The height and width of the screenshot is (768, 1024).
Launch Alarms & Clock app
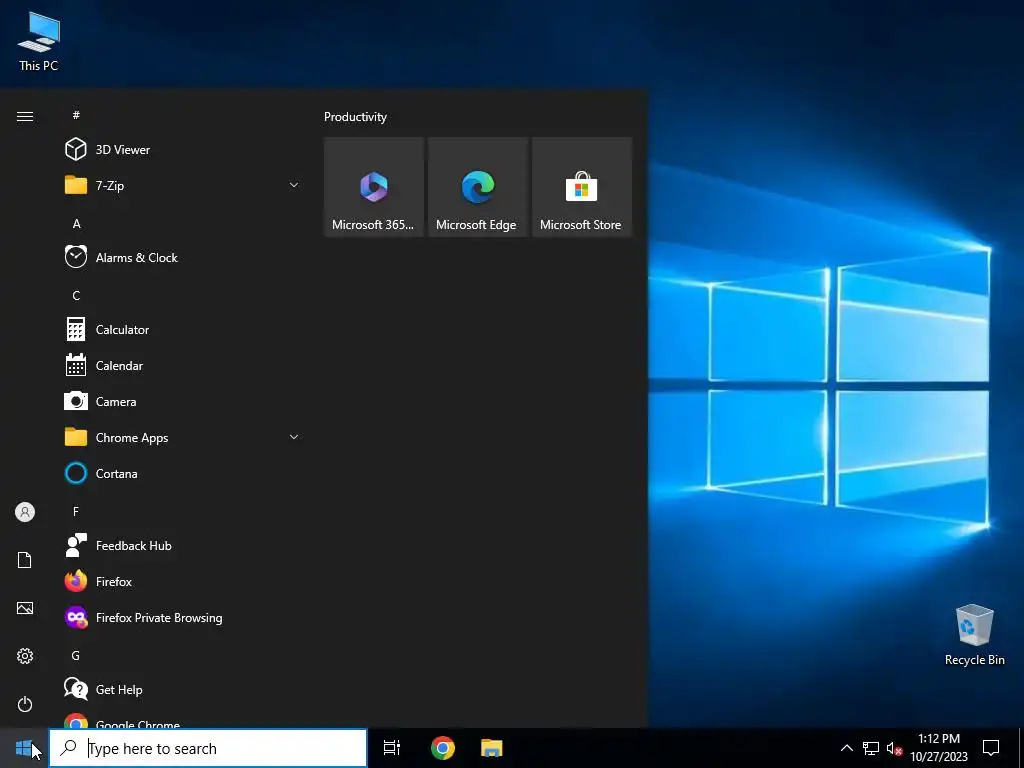183,257
